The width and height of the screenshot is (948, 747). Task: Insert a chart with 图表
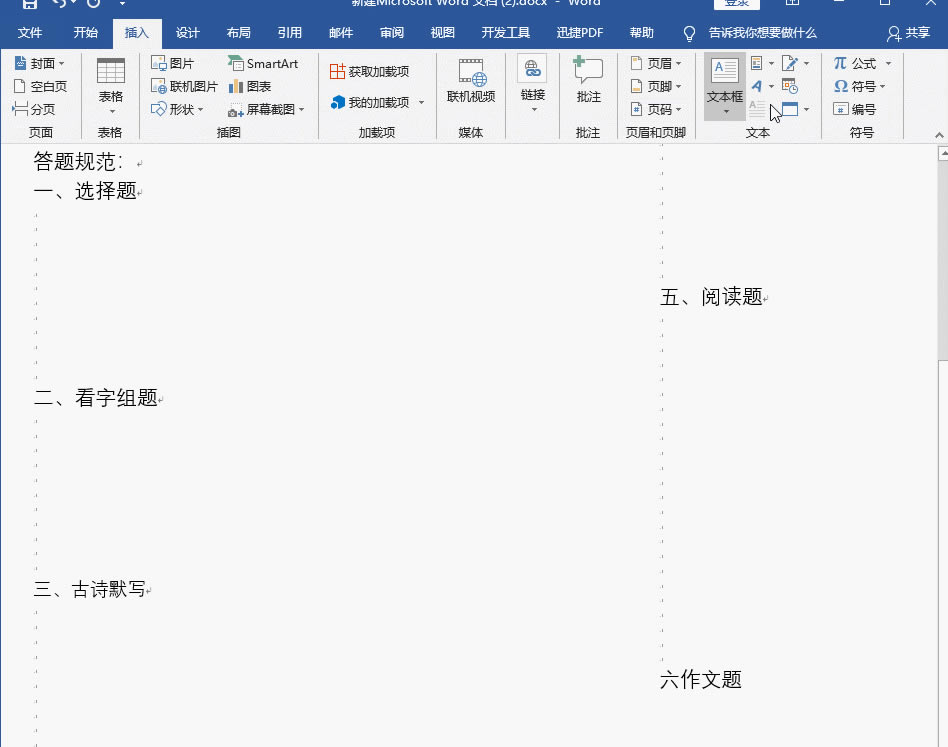pyautogui.click(x=250, y=87)
